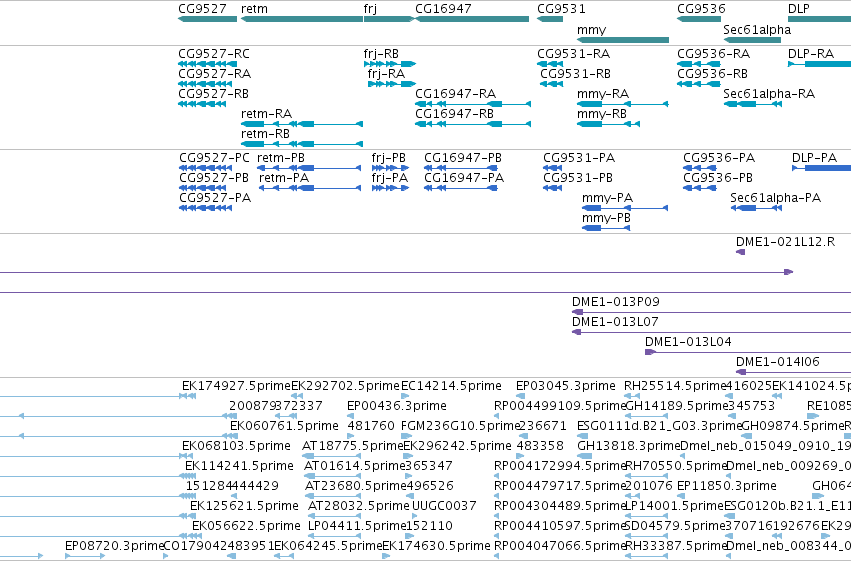
Task: Select the Sec61alpha-RA transcript
Action: (x=769, y=94)
